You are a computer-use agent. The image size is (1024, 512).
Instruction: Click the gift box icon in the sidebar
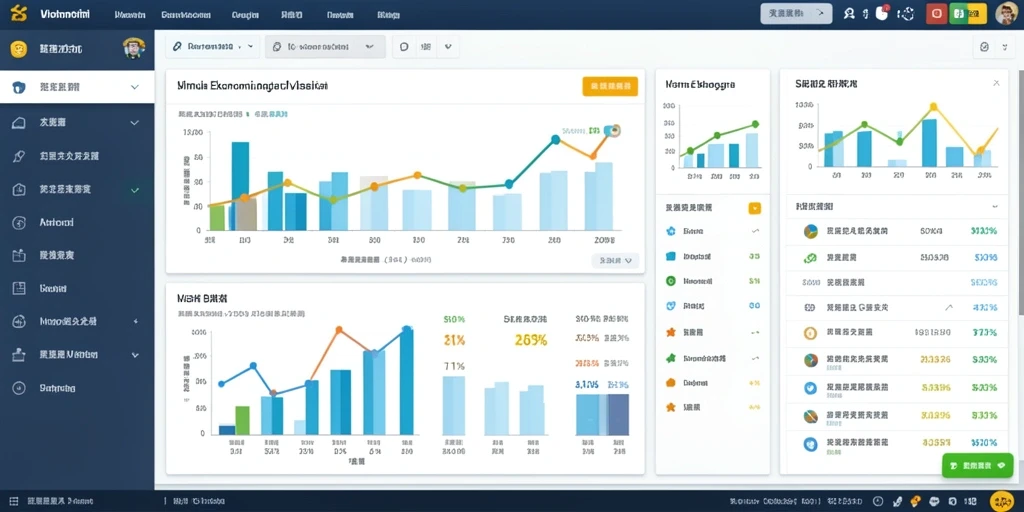pyautogui.click(x=19, y=255)
